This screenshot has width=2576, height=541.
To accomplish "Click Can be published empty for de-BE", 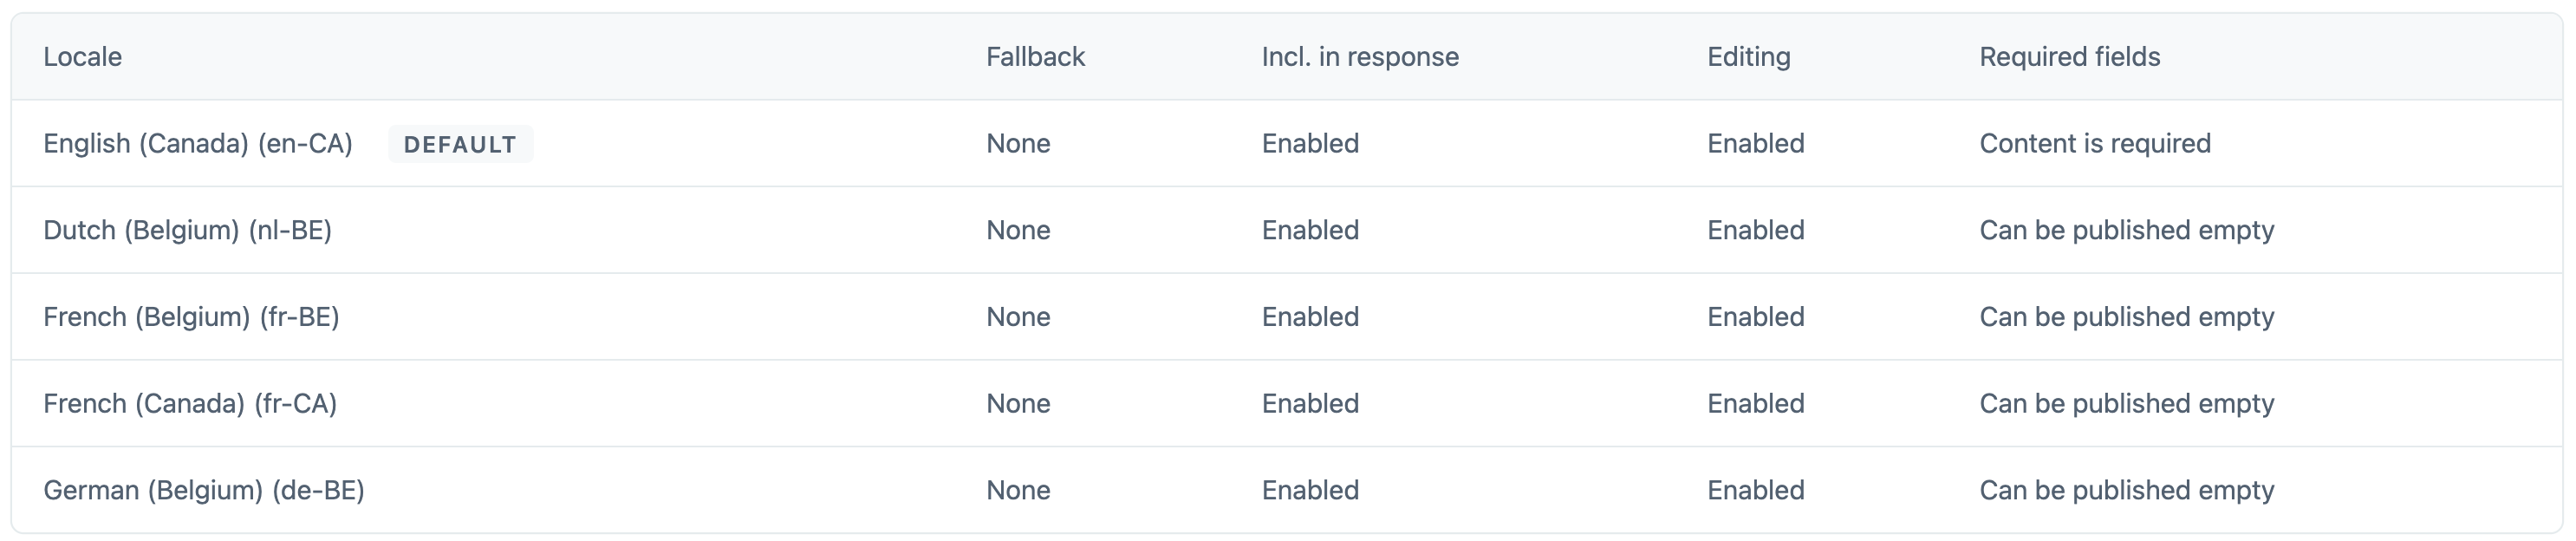I will (x=2127, y=490).
